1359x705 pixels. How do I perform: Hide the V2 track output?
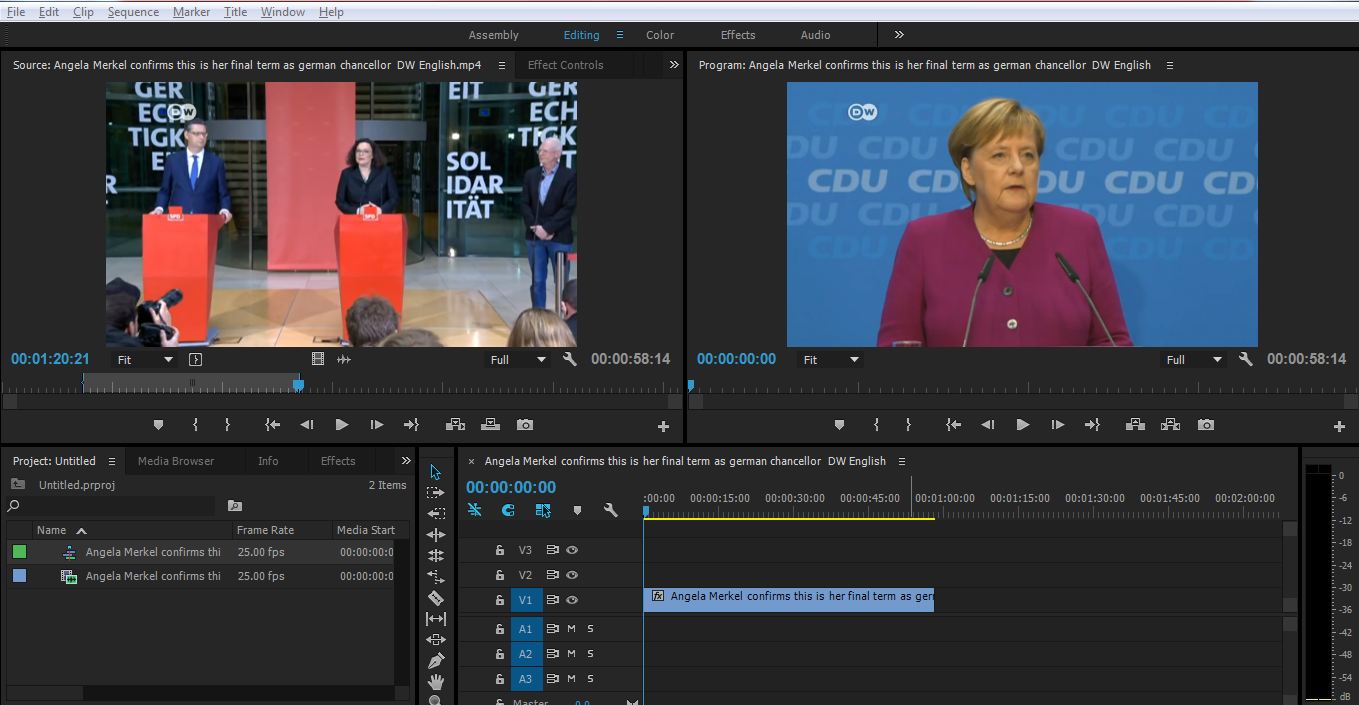pos(572,575)
